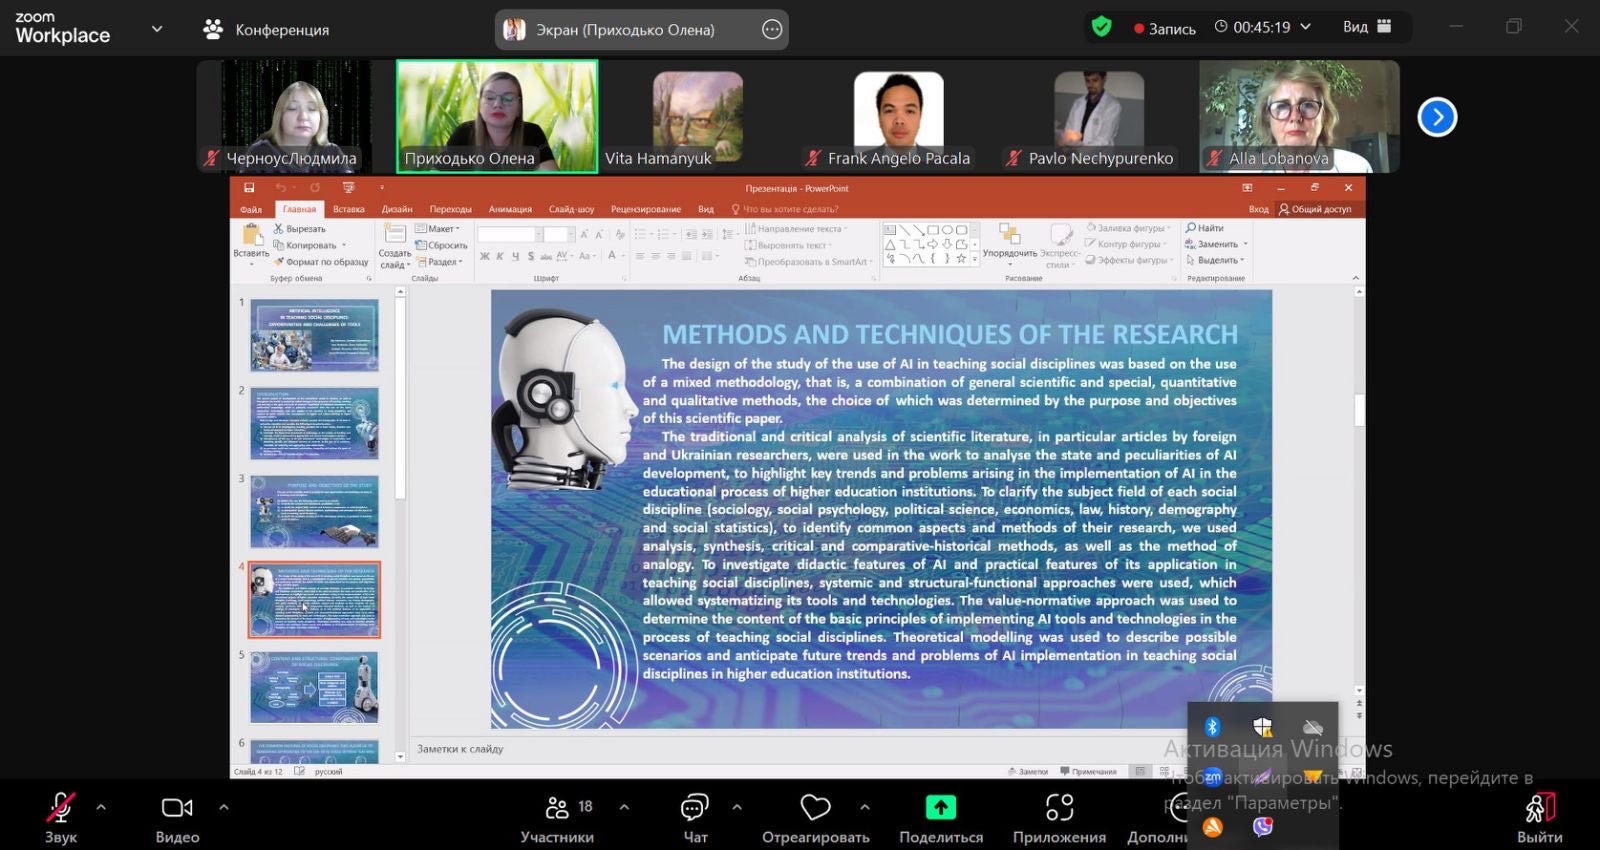Select slide 5 thumbnail in the panel
Viewport: 1600px width, 850px height.
coord(314,688)
